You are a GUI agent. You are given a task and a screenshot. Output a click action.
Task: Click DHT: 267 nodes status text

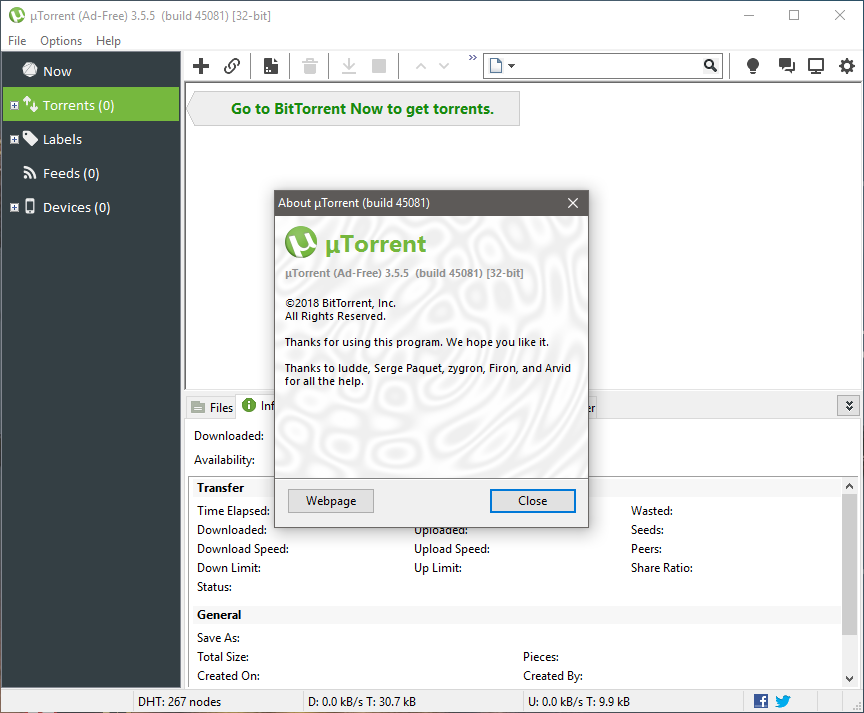pos(179,702)
